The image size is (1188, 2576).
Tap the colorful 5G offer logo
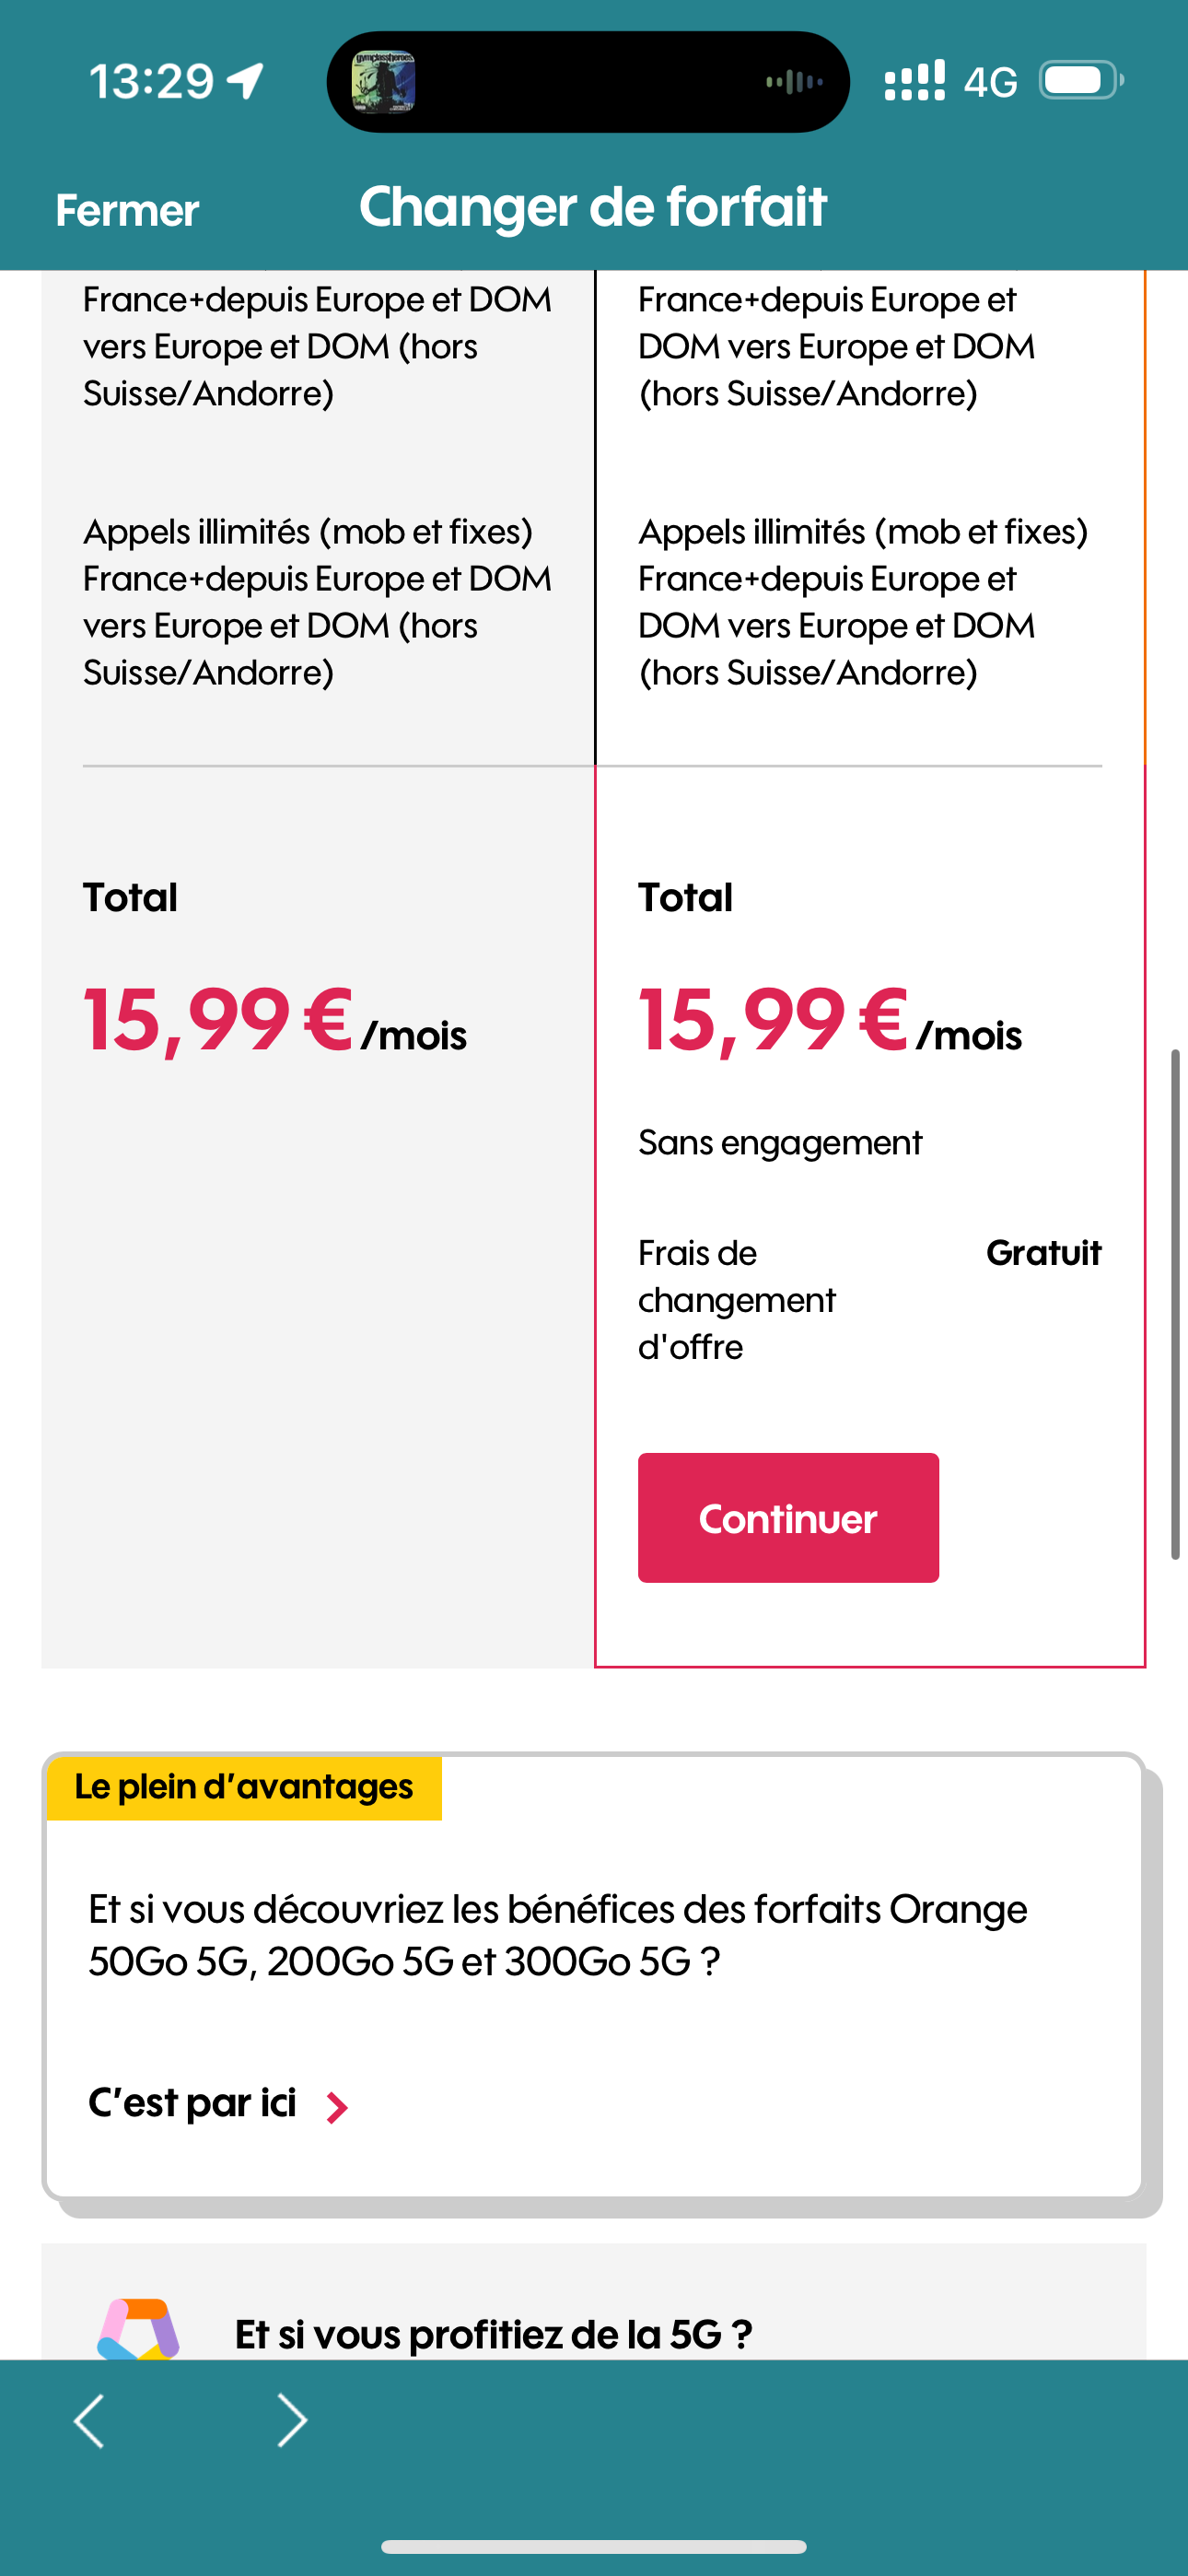pos(138,2329)
